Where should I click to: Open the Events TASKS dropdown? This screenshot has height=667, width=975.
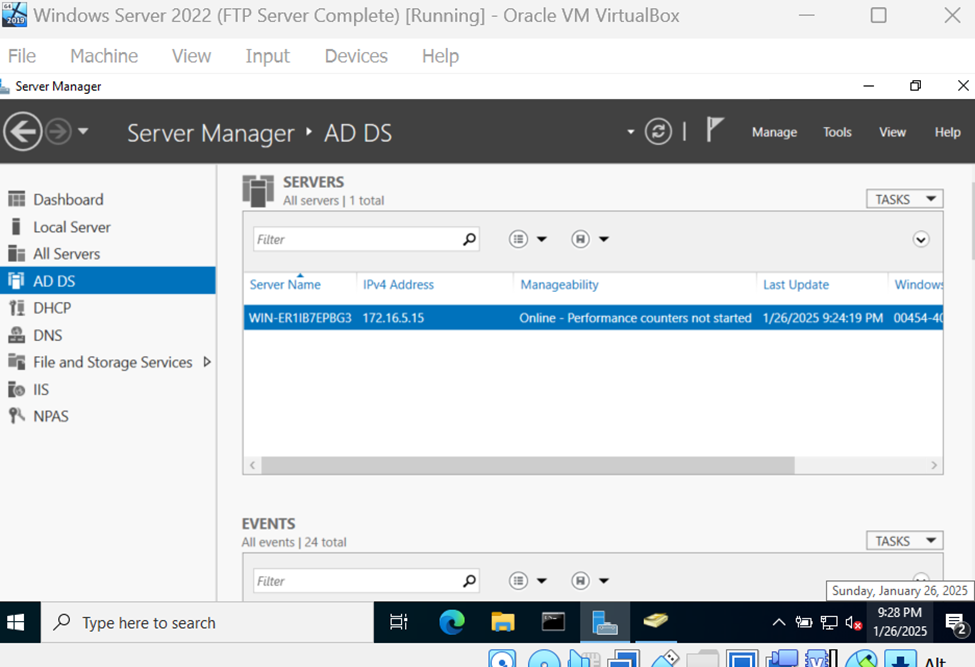[905, 541]
